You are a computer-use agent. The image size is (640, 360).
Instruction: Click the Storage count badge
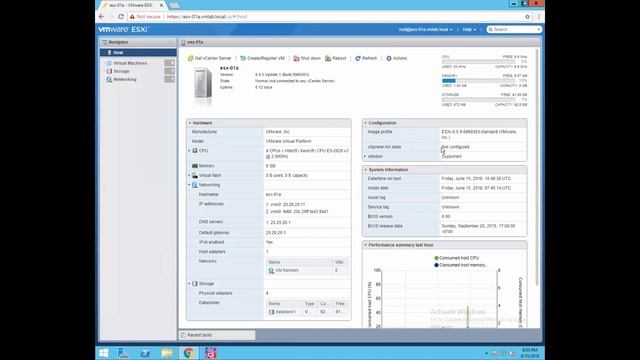169,71
